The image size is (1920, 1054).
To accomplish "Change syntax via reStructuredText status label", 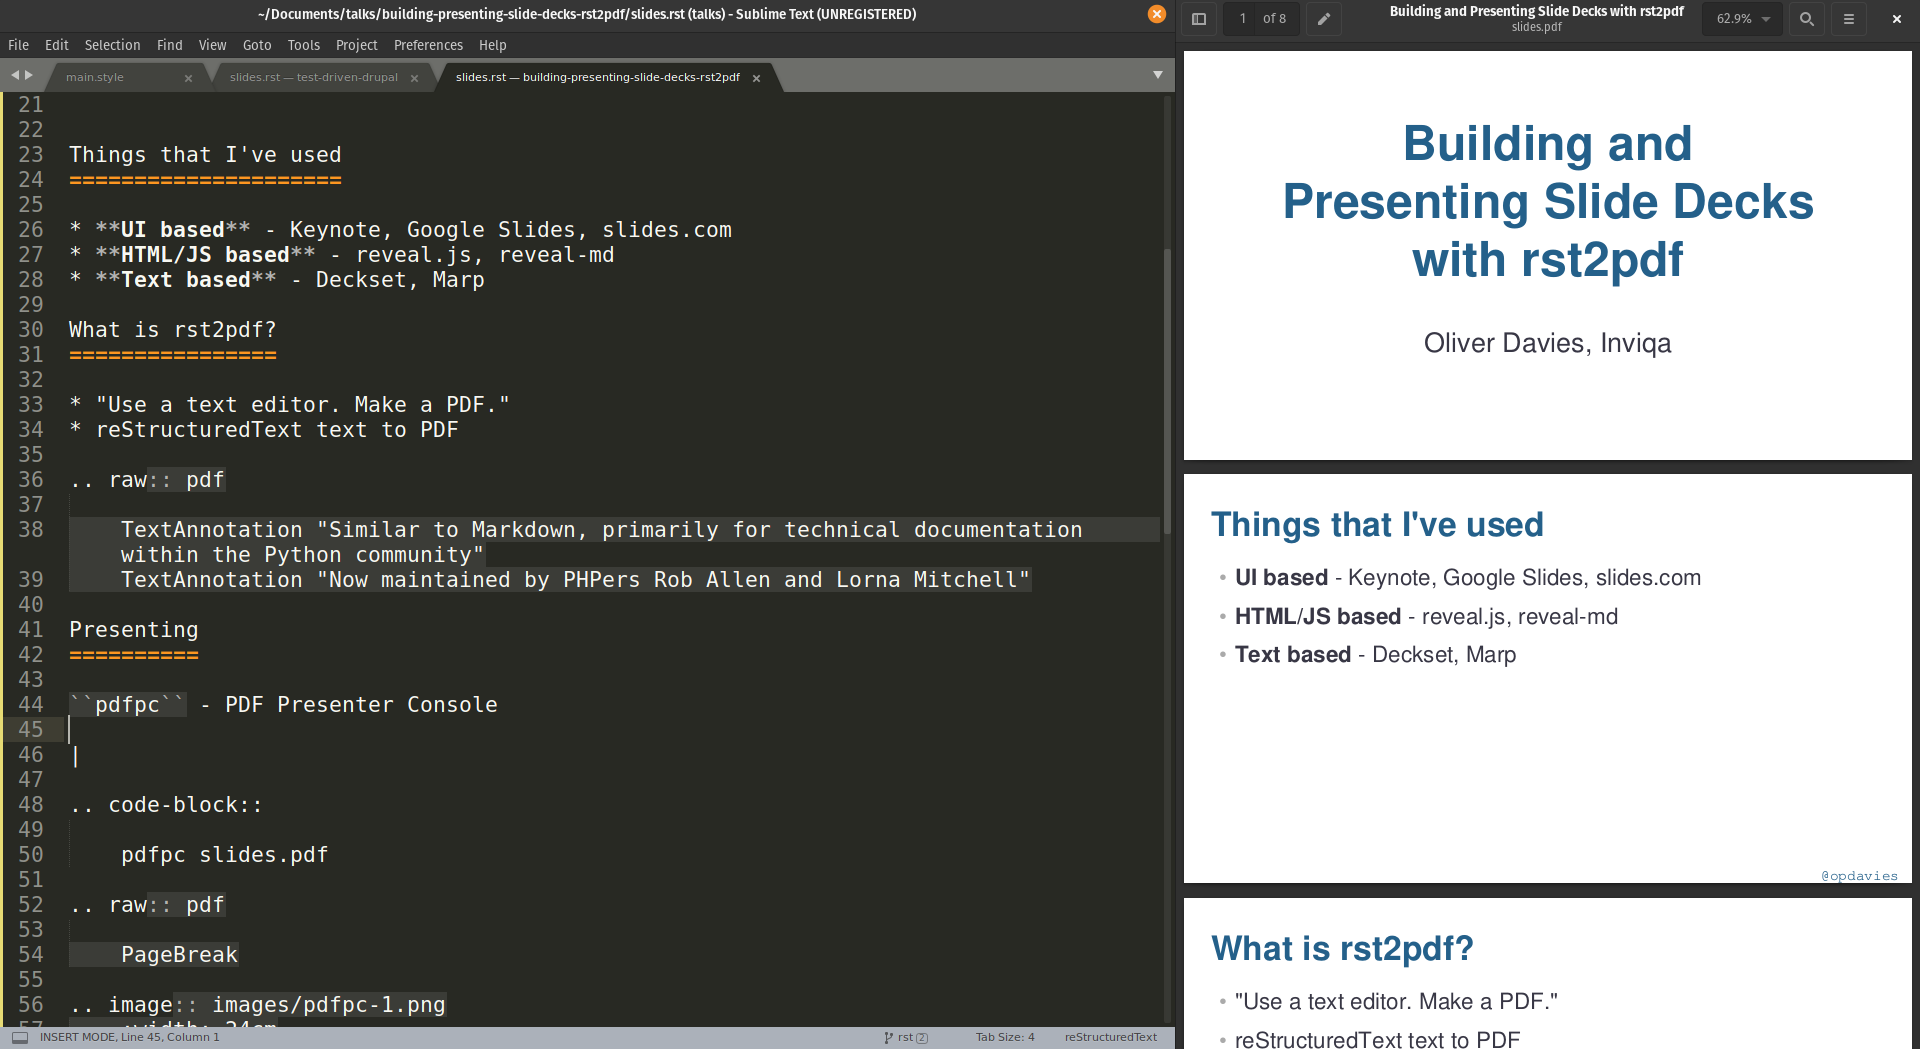I will [x=1110, y=1037].
